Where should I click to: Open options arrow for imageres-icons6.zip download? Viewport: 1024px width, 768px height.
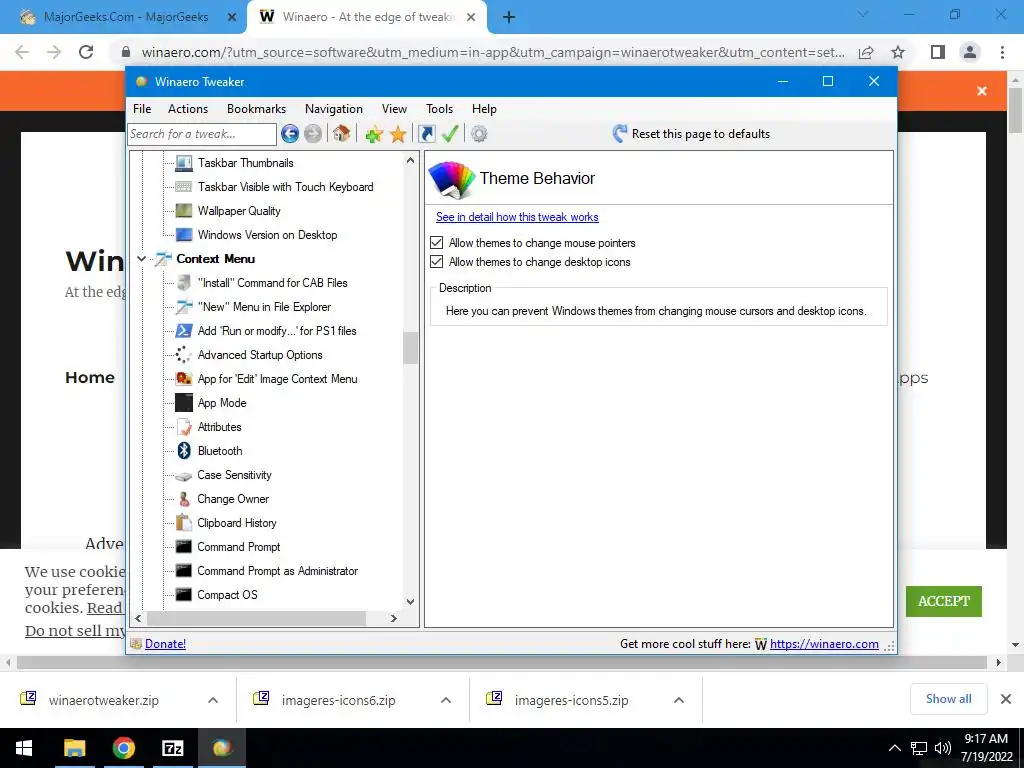pos(446,700)
